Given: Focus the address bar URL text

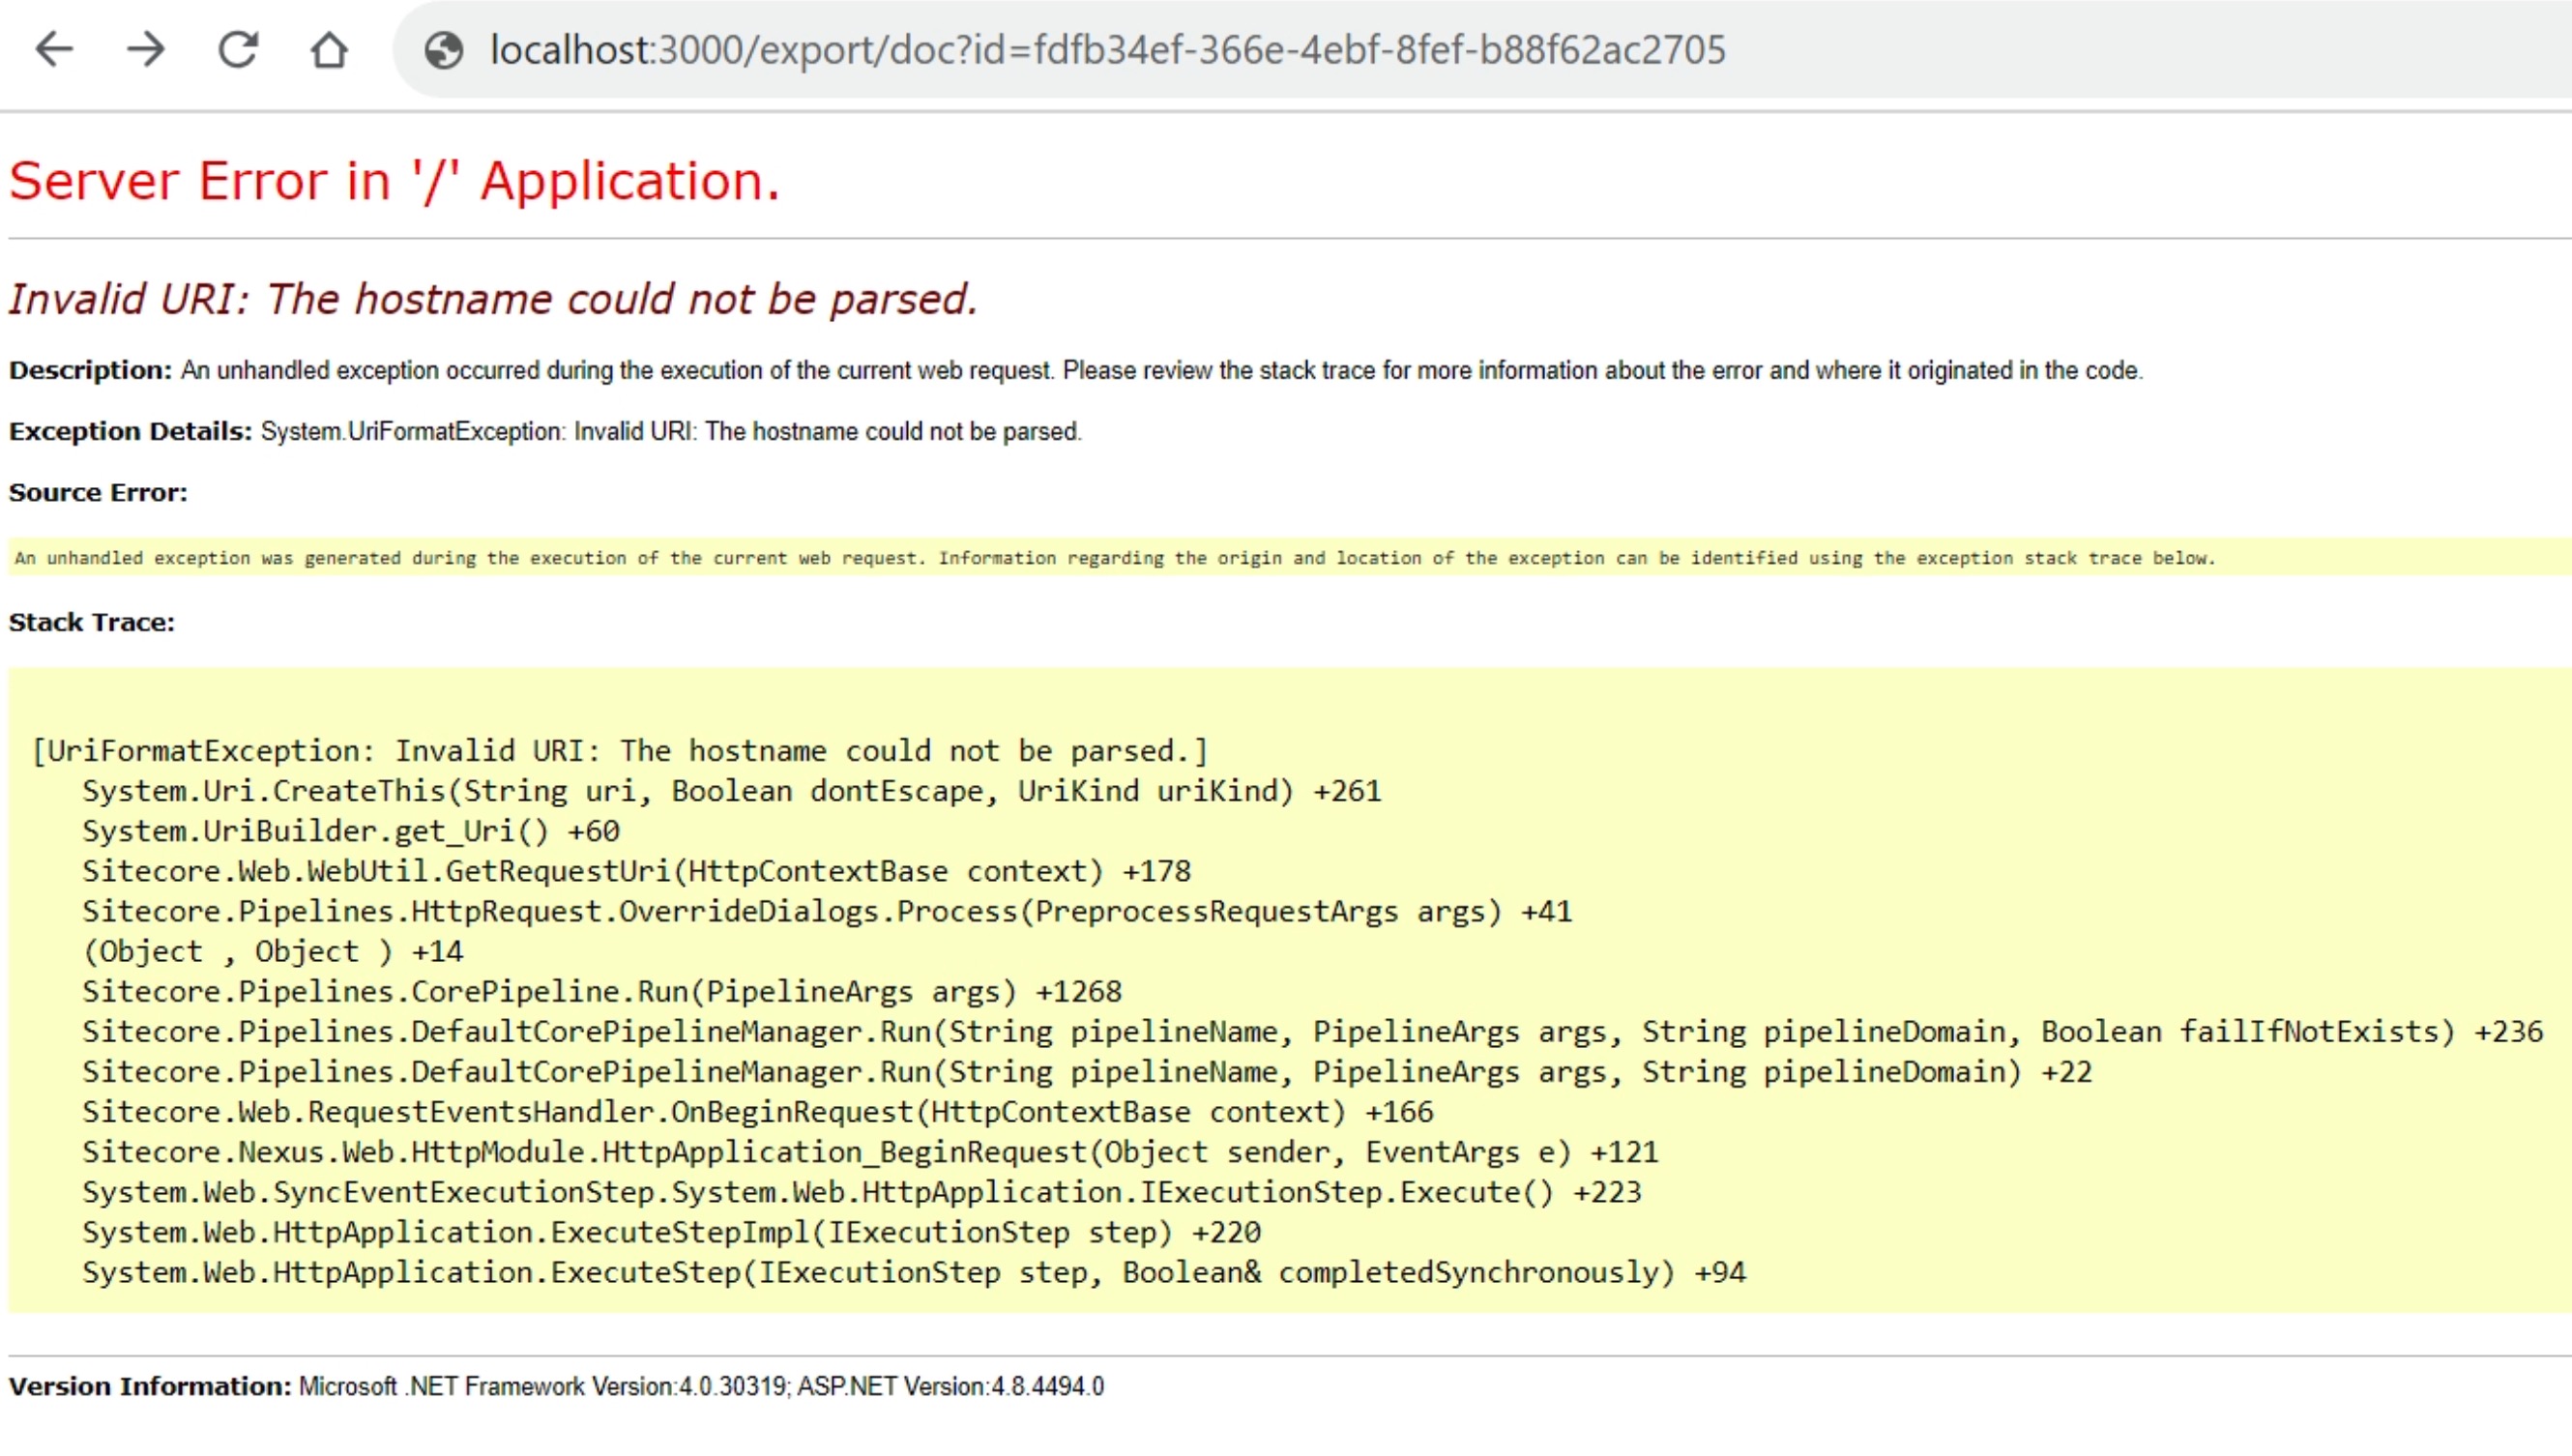Looking at the screenshot, I should tap(1107, 50).
